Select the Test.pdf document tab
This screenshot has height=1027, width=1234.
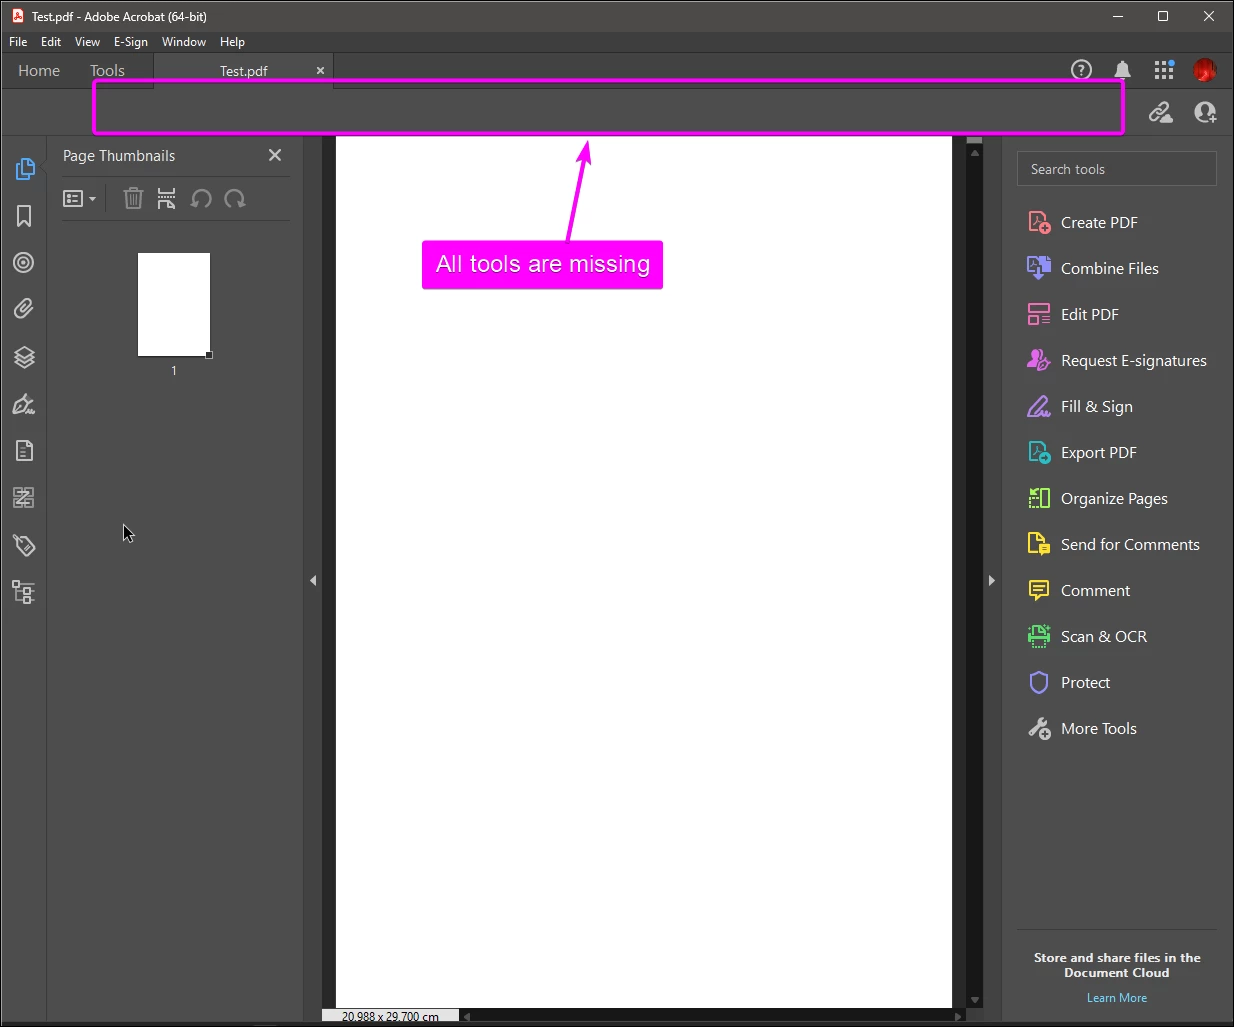coord(243,71)
